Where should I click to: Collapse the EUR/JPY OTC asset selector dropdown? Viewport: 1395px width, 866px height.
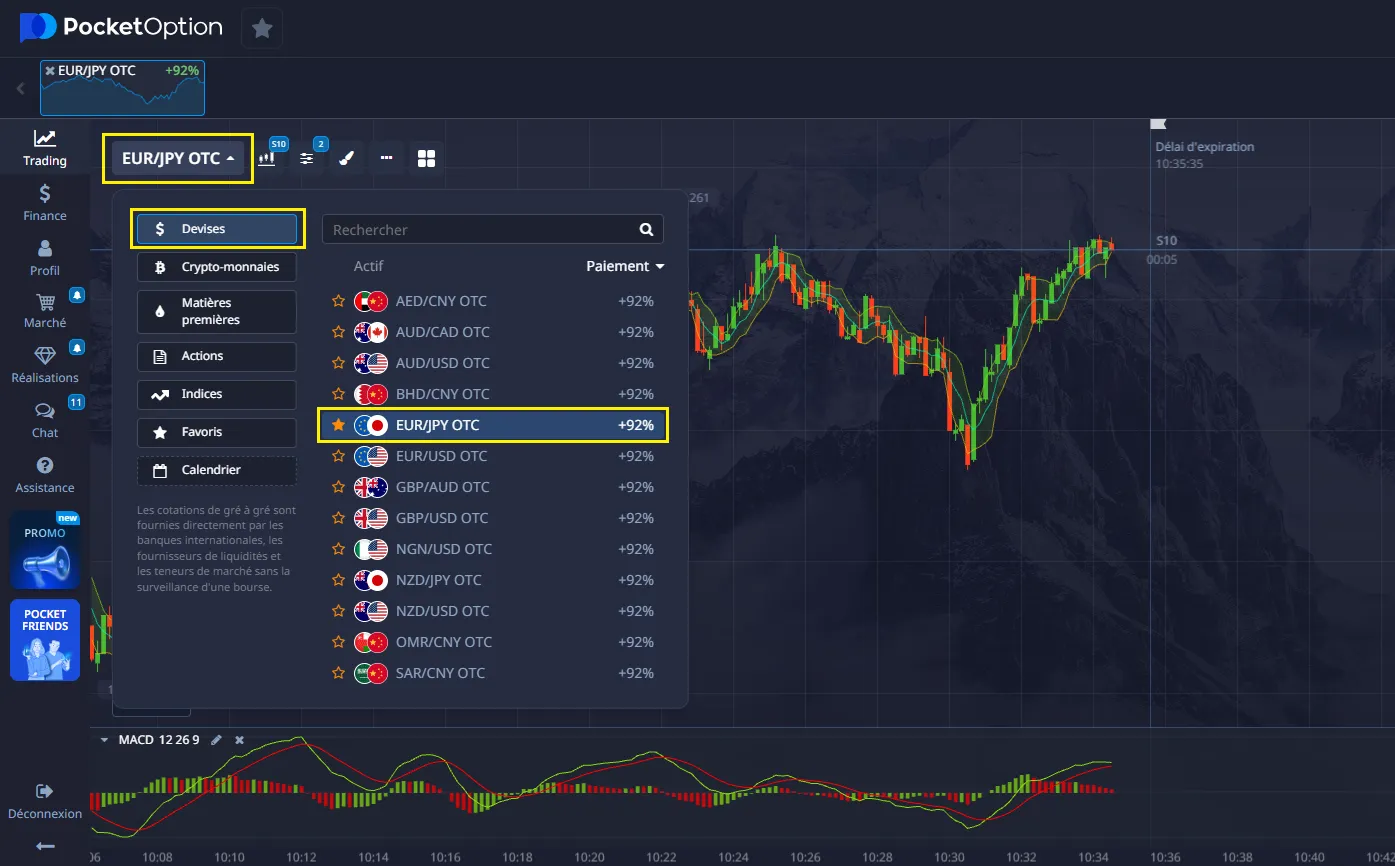[x=178, y=158]
